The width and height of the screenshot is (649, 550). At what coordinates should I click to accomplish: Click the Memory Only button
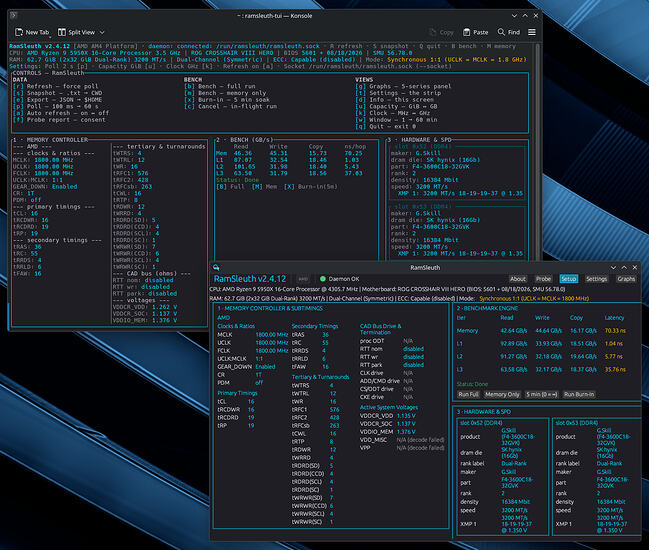(502, 394)
